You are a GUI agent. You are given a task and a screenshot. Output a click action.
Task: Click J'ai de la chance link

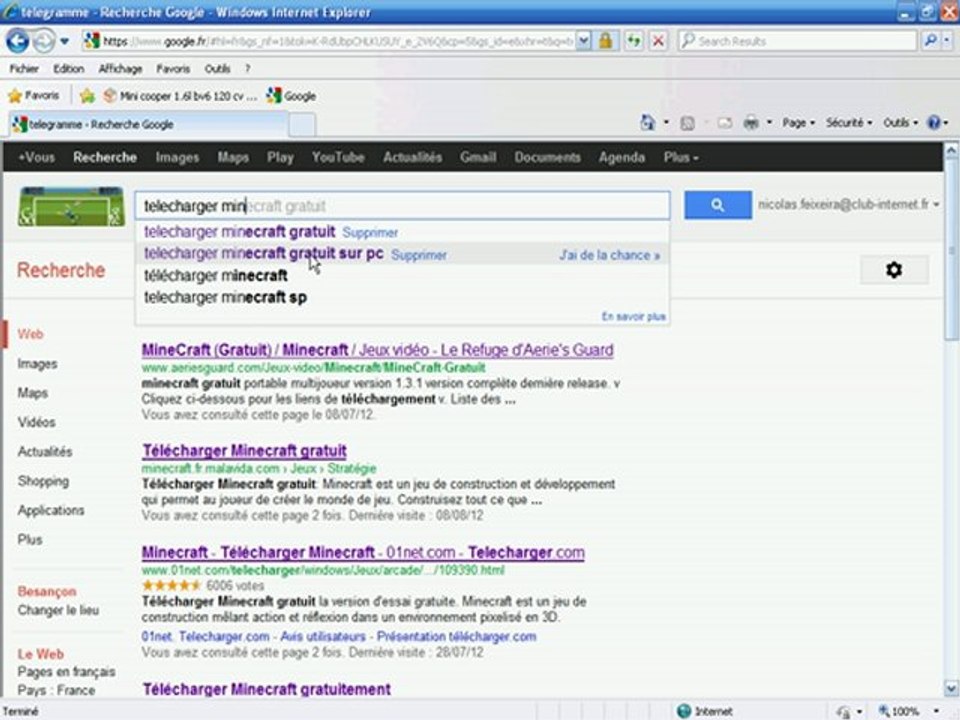(610, 255)
